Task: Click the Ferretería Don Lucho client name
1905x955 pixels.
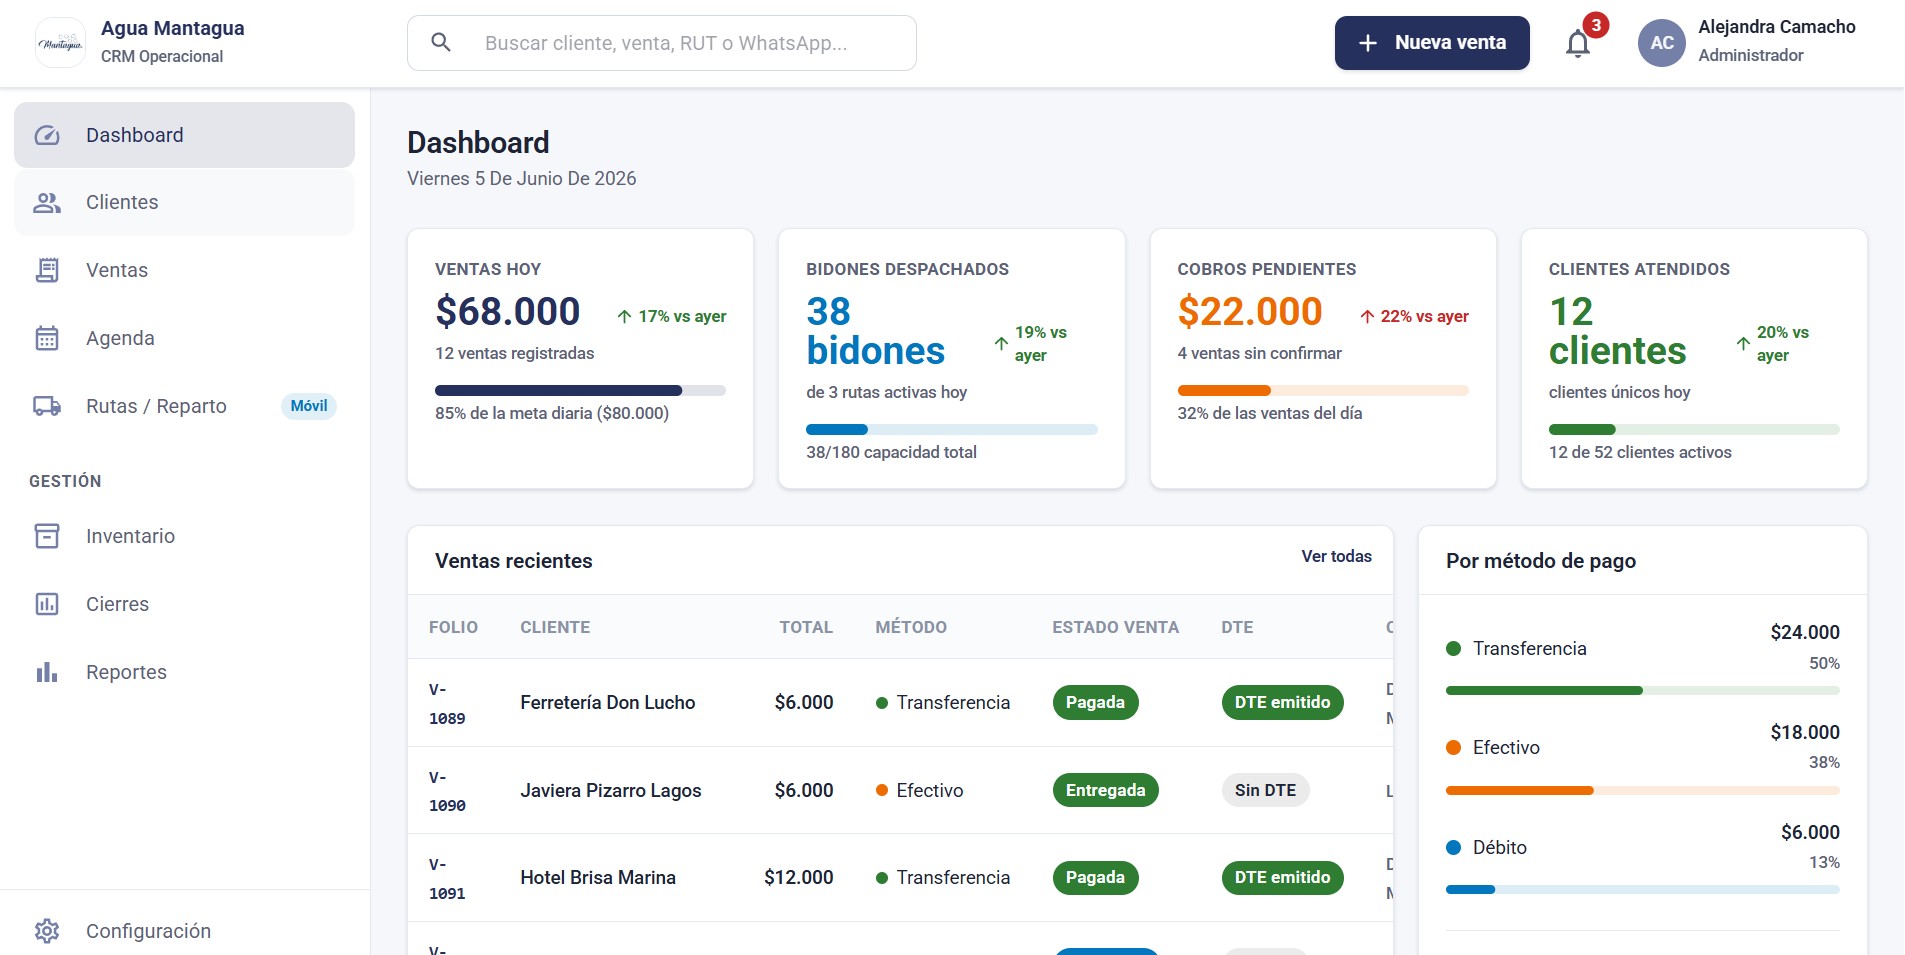Action: (x=608, y=702)
